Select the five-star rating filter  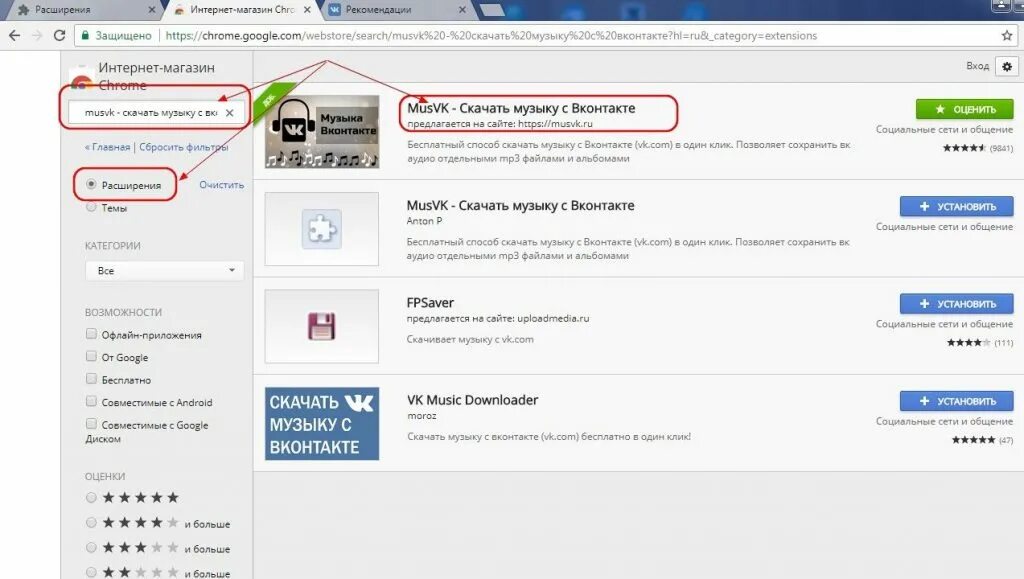click(91, 497)
